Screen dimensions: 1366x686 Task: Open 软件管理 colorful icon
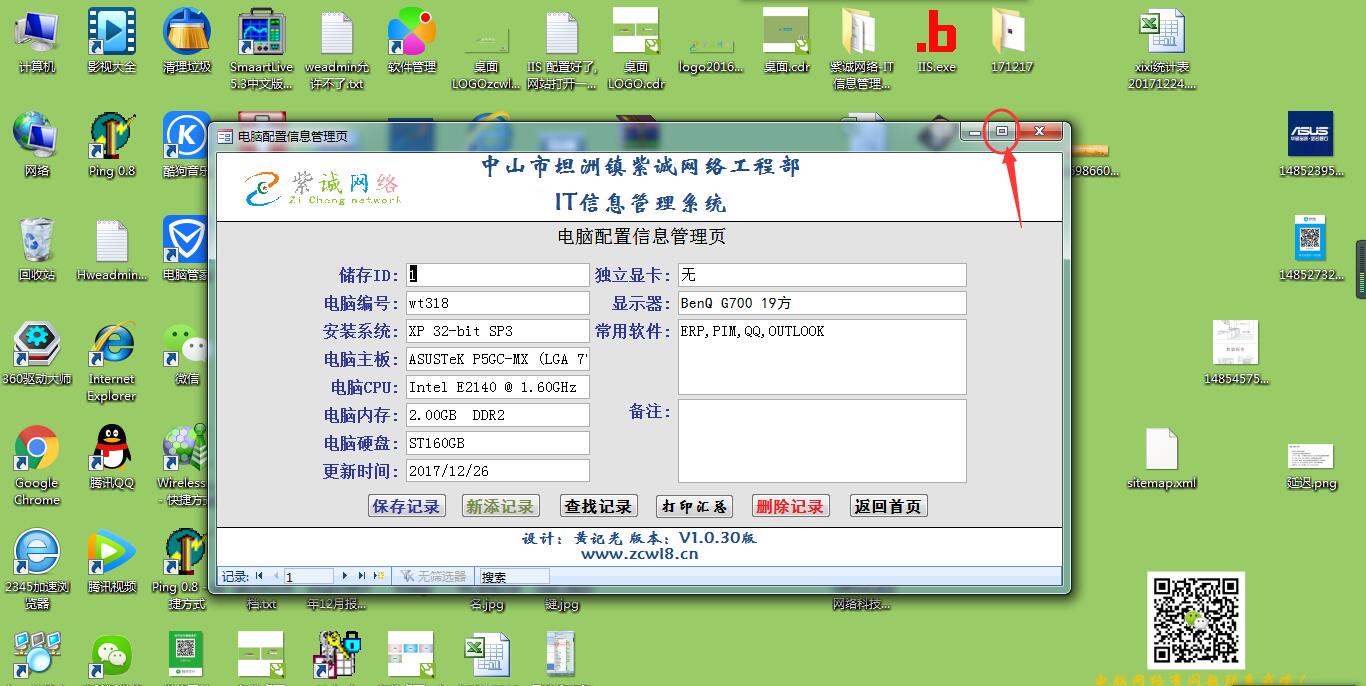point(412,41)
